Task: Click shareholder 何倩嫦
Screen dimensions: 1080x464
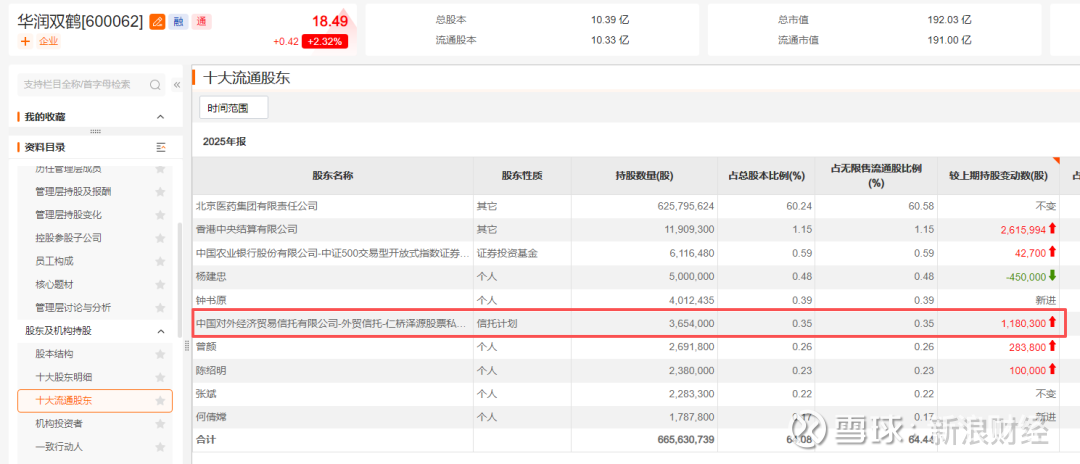Action: tap(210, 416)
